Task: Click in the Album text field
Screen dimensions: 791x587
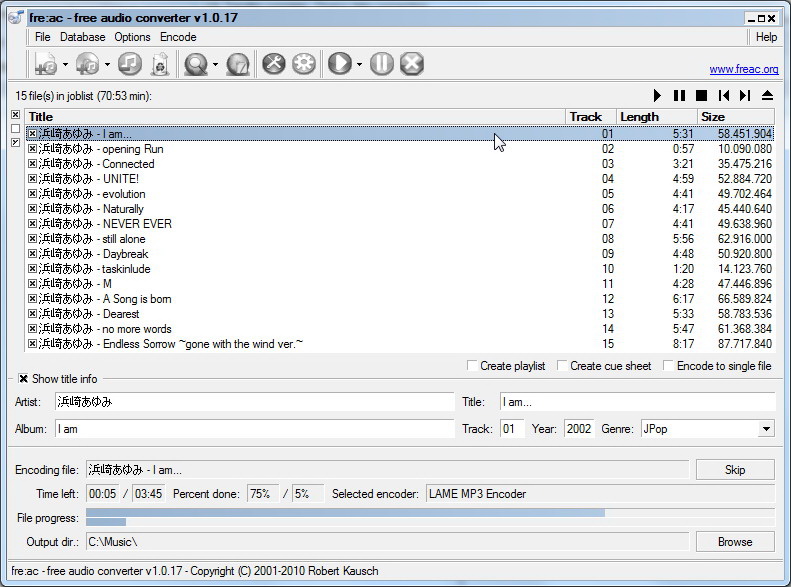Action: [254, 429]
